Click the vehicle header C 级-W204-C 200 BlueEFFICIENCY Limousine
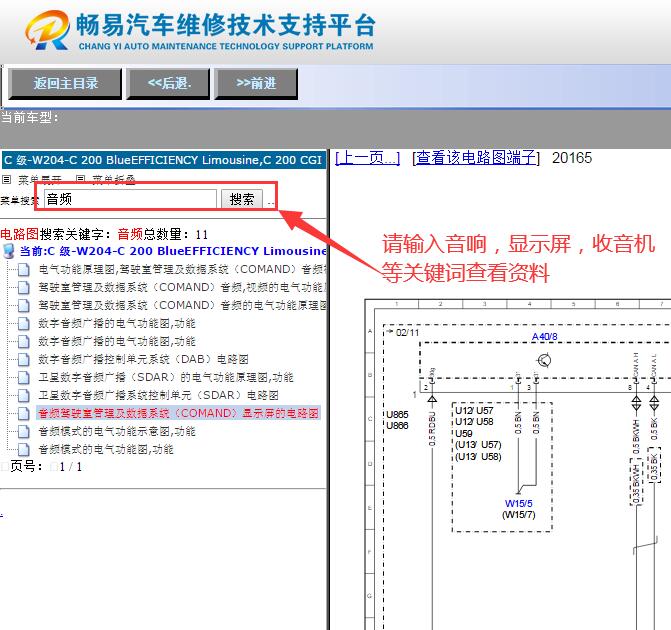Viewport: 671px width, 630px height. pos(163,160)
